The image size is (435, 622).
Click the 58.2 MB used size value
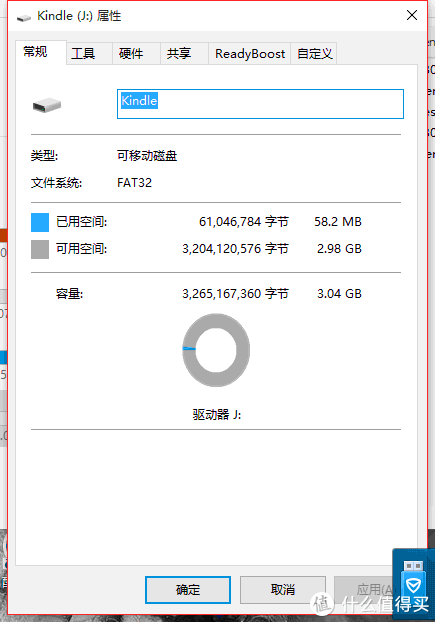click(x=338, y=222)
